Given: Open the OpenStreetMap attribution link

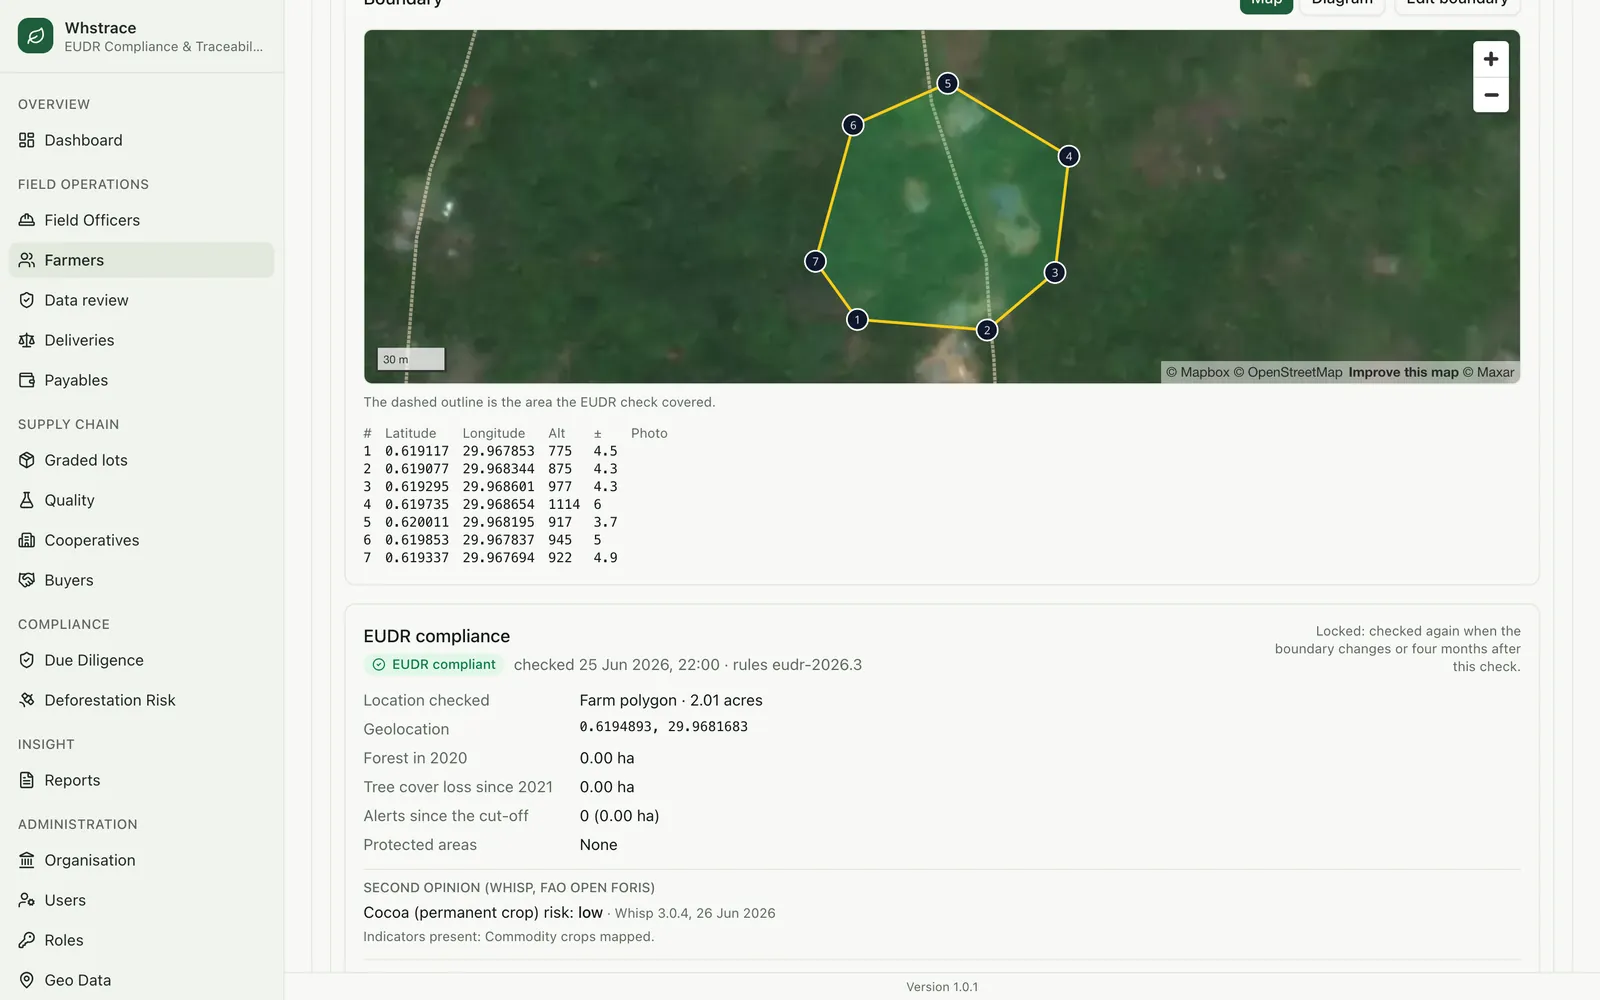Looking at the screenshot, I should click(x=1288, y=372).
